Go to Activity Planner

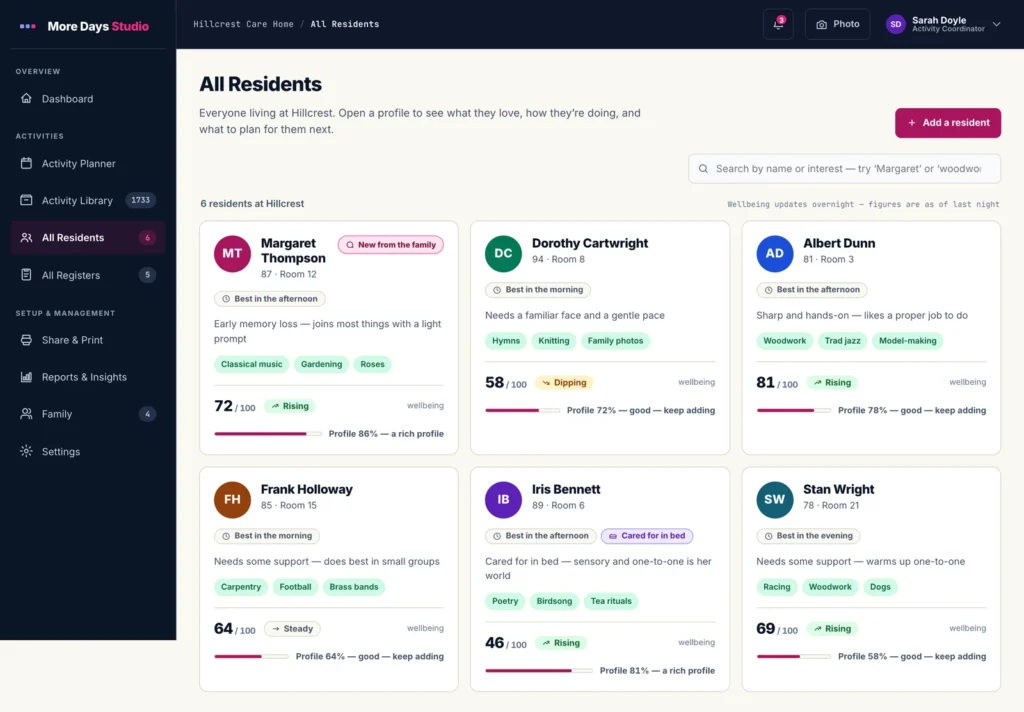click(x=88, y=163)
